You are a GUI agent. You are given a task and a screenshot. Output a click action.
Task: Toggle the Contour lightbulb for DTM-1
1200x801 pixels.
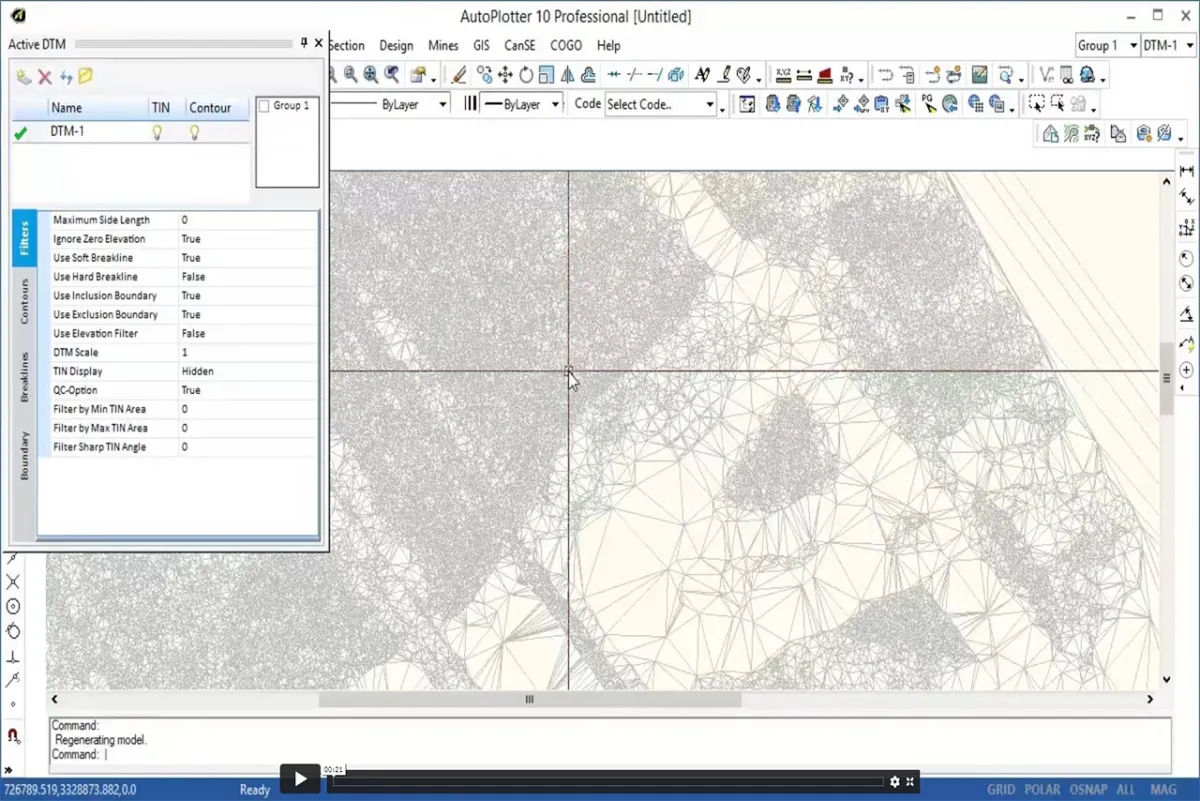[x=195, y=132]
